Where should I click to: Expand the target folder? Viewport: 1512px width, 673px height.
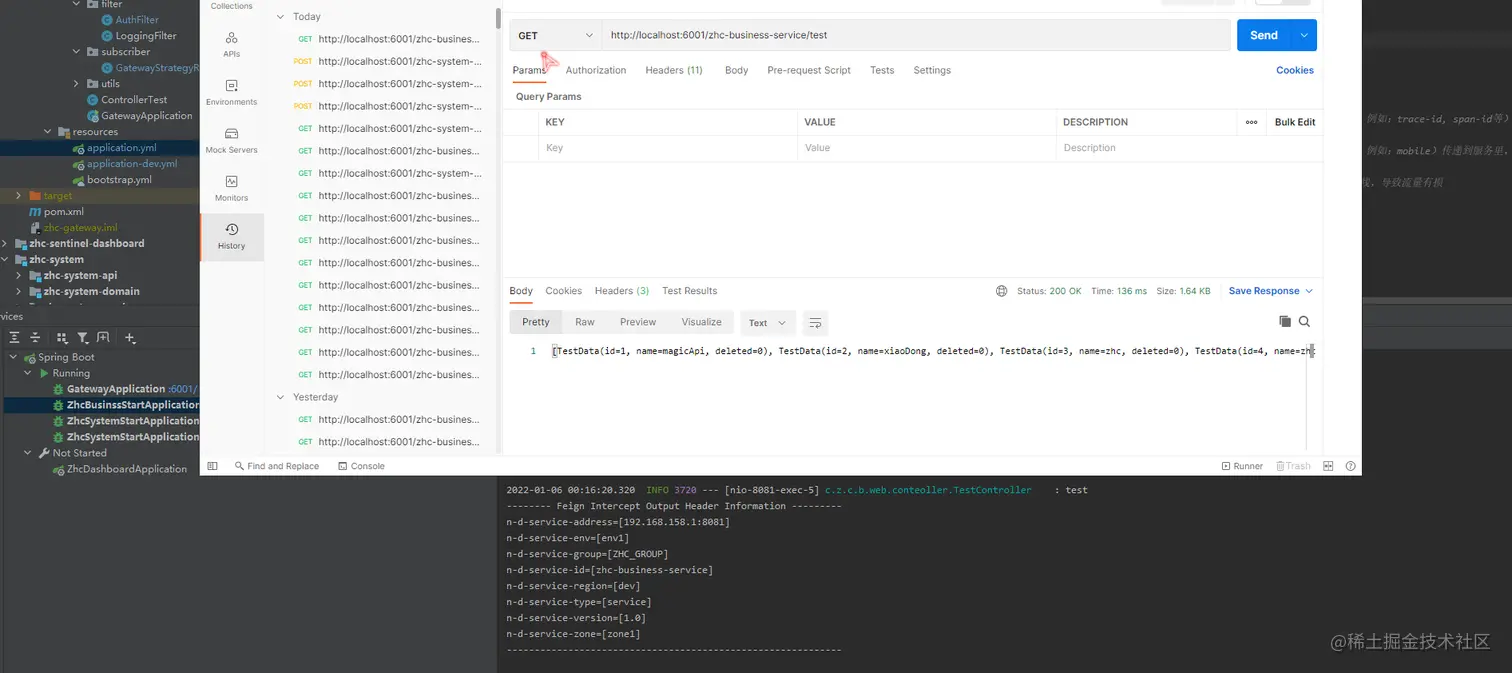(x=18, y=196)
